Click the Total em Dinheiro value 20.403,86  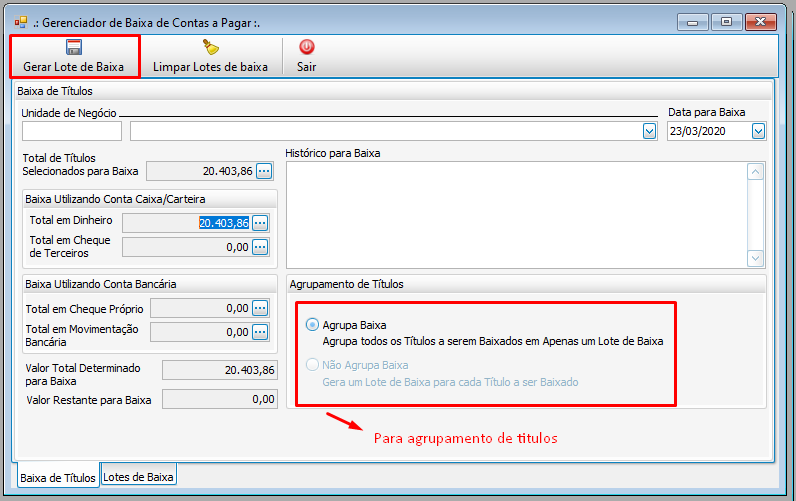point(224,223)
